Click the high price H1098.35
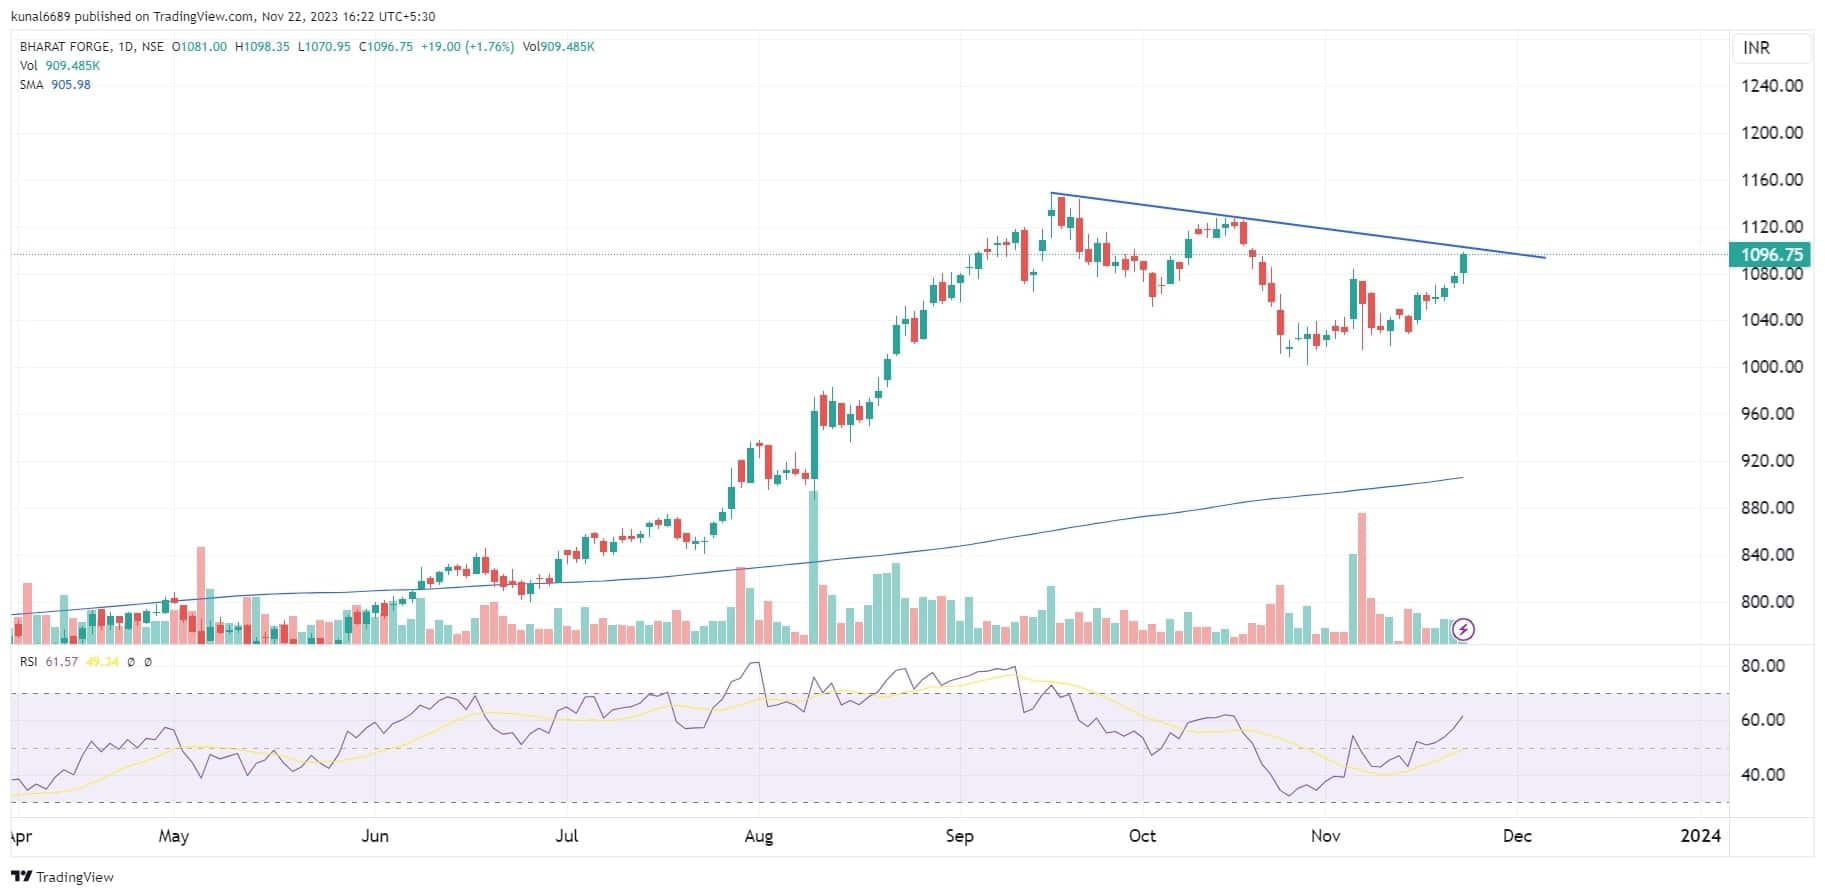Viewport: 1825px width, 896px height. pos(262,47)
